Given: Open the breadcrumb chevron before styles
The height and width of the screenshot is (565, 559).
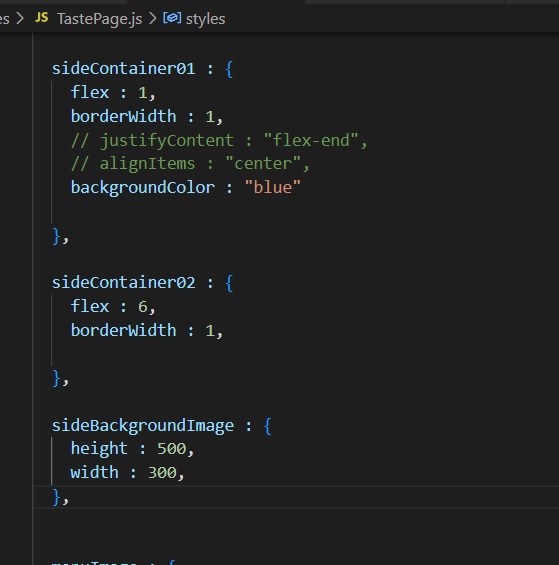Looking at the screenshot, I should tap(152, 18).
